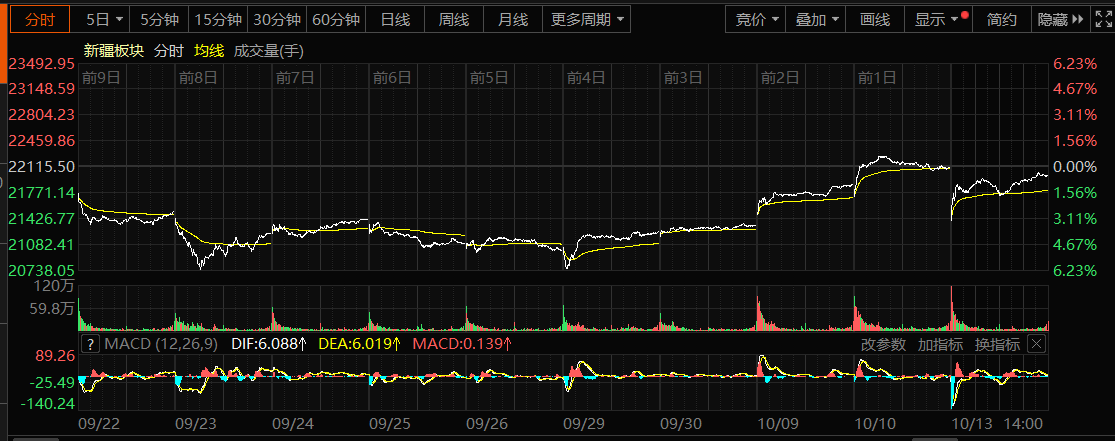
Task: Click 加指标 to add an indicator
Action: 940,344
